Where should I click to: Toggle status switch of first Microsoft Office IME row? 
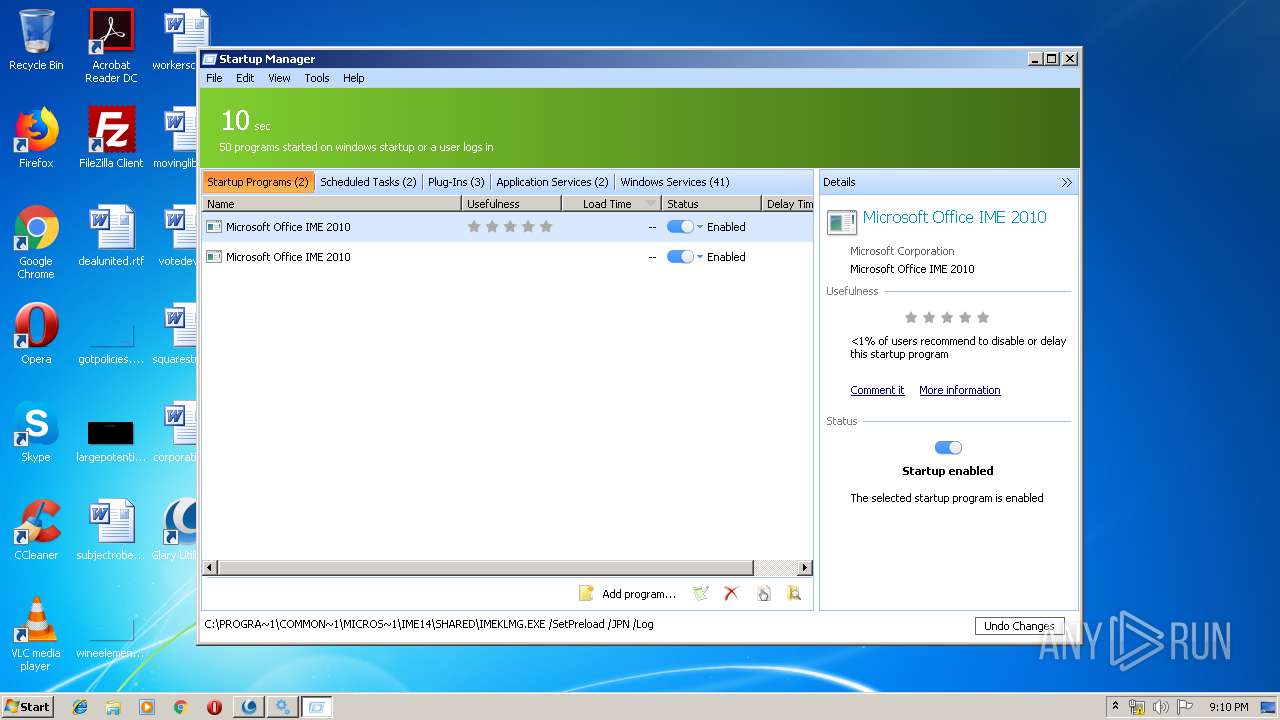point(680,227)
